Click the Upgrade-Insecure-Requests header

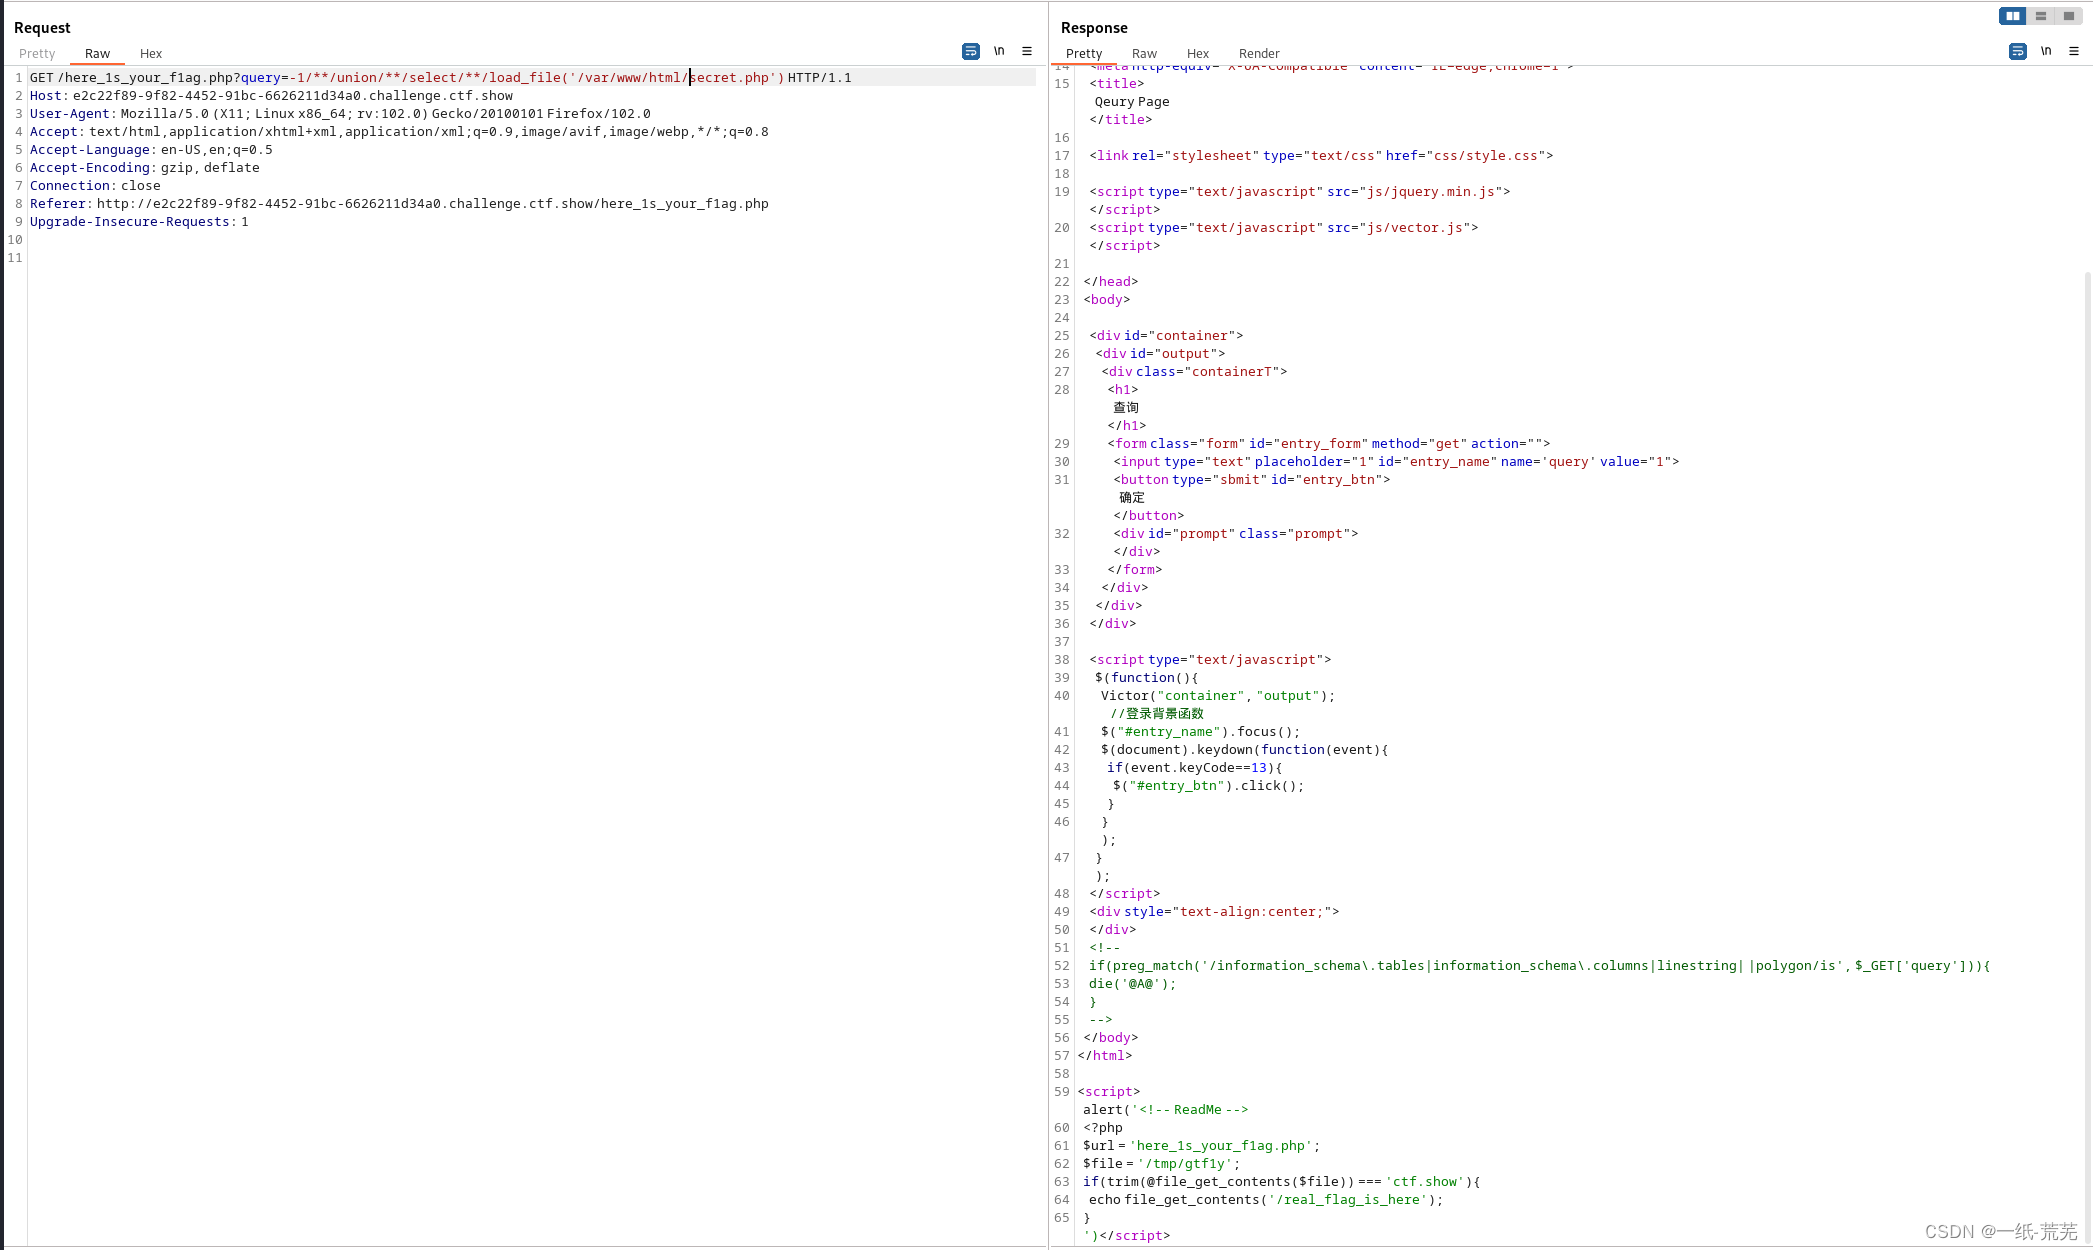tap(139, 222)
